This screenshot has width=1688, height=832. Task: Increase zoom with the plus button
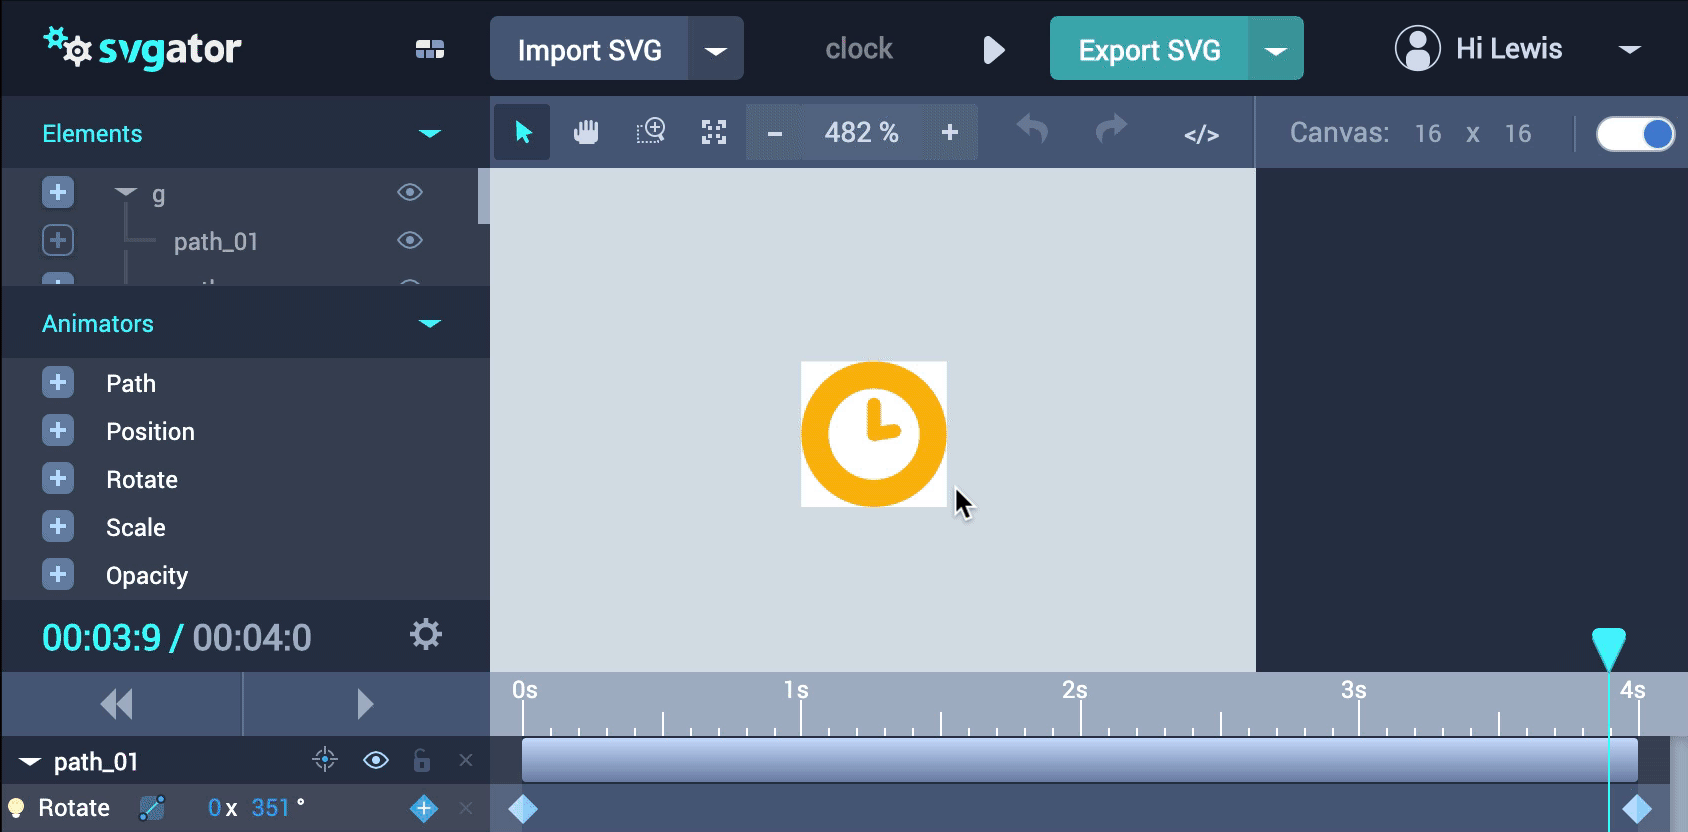point(950,132)
